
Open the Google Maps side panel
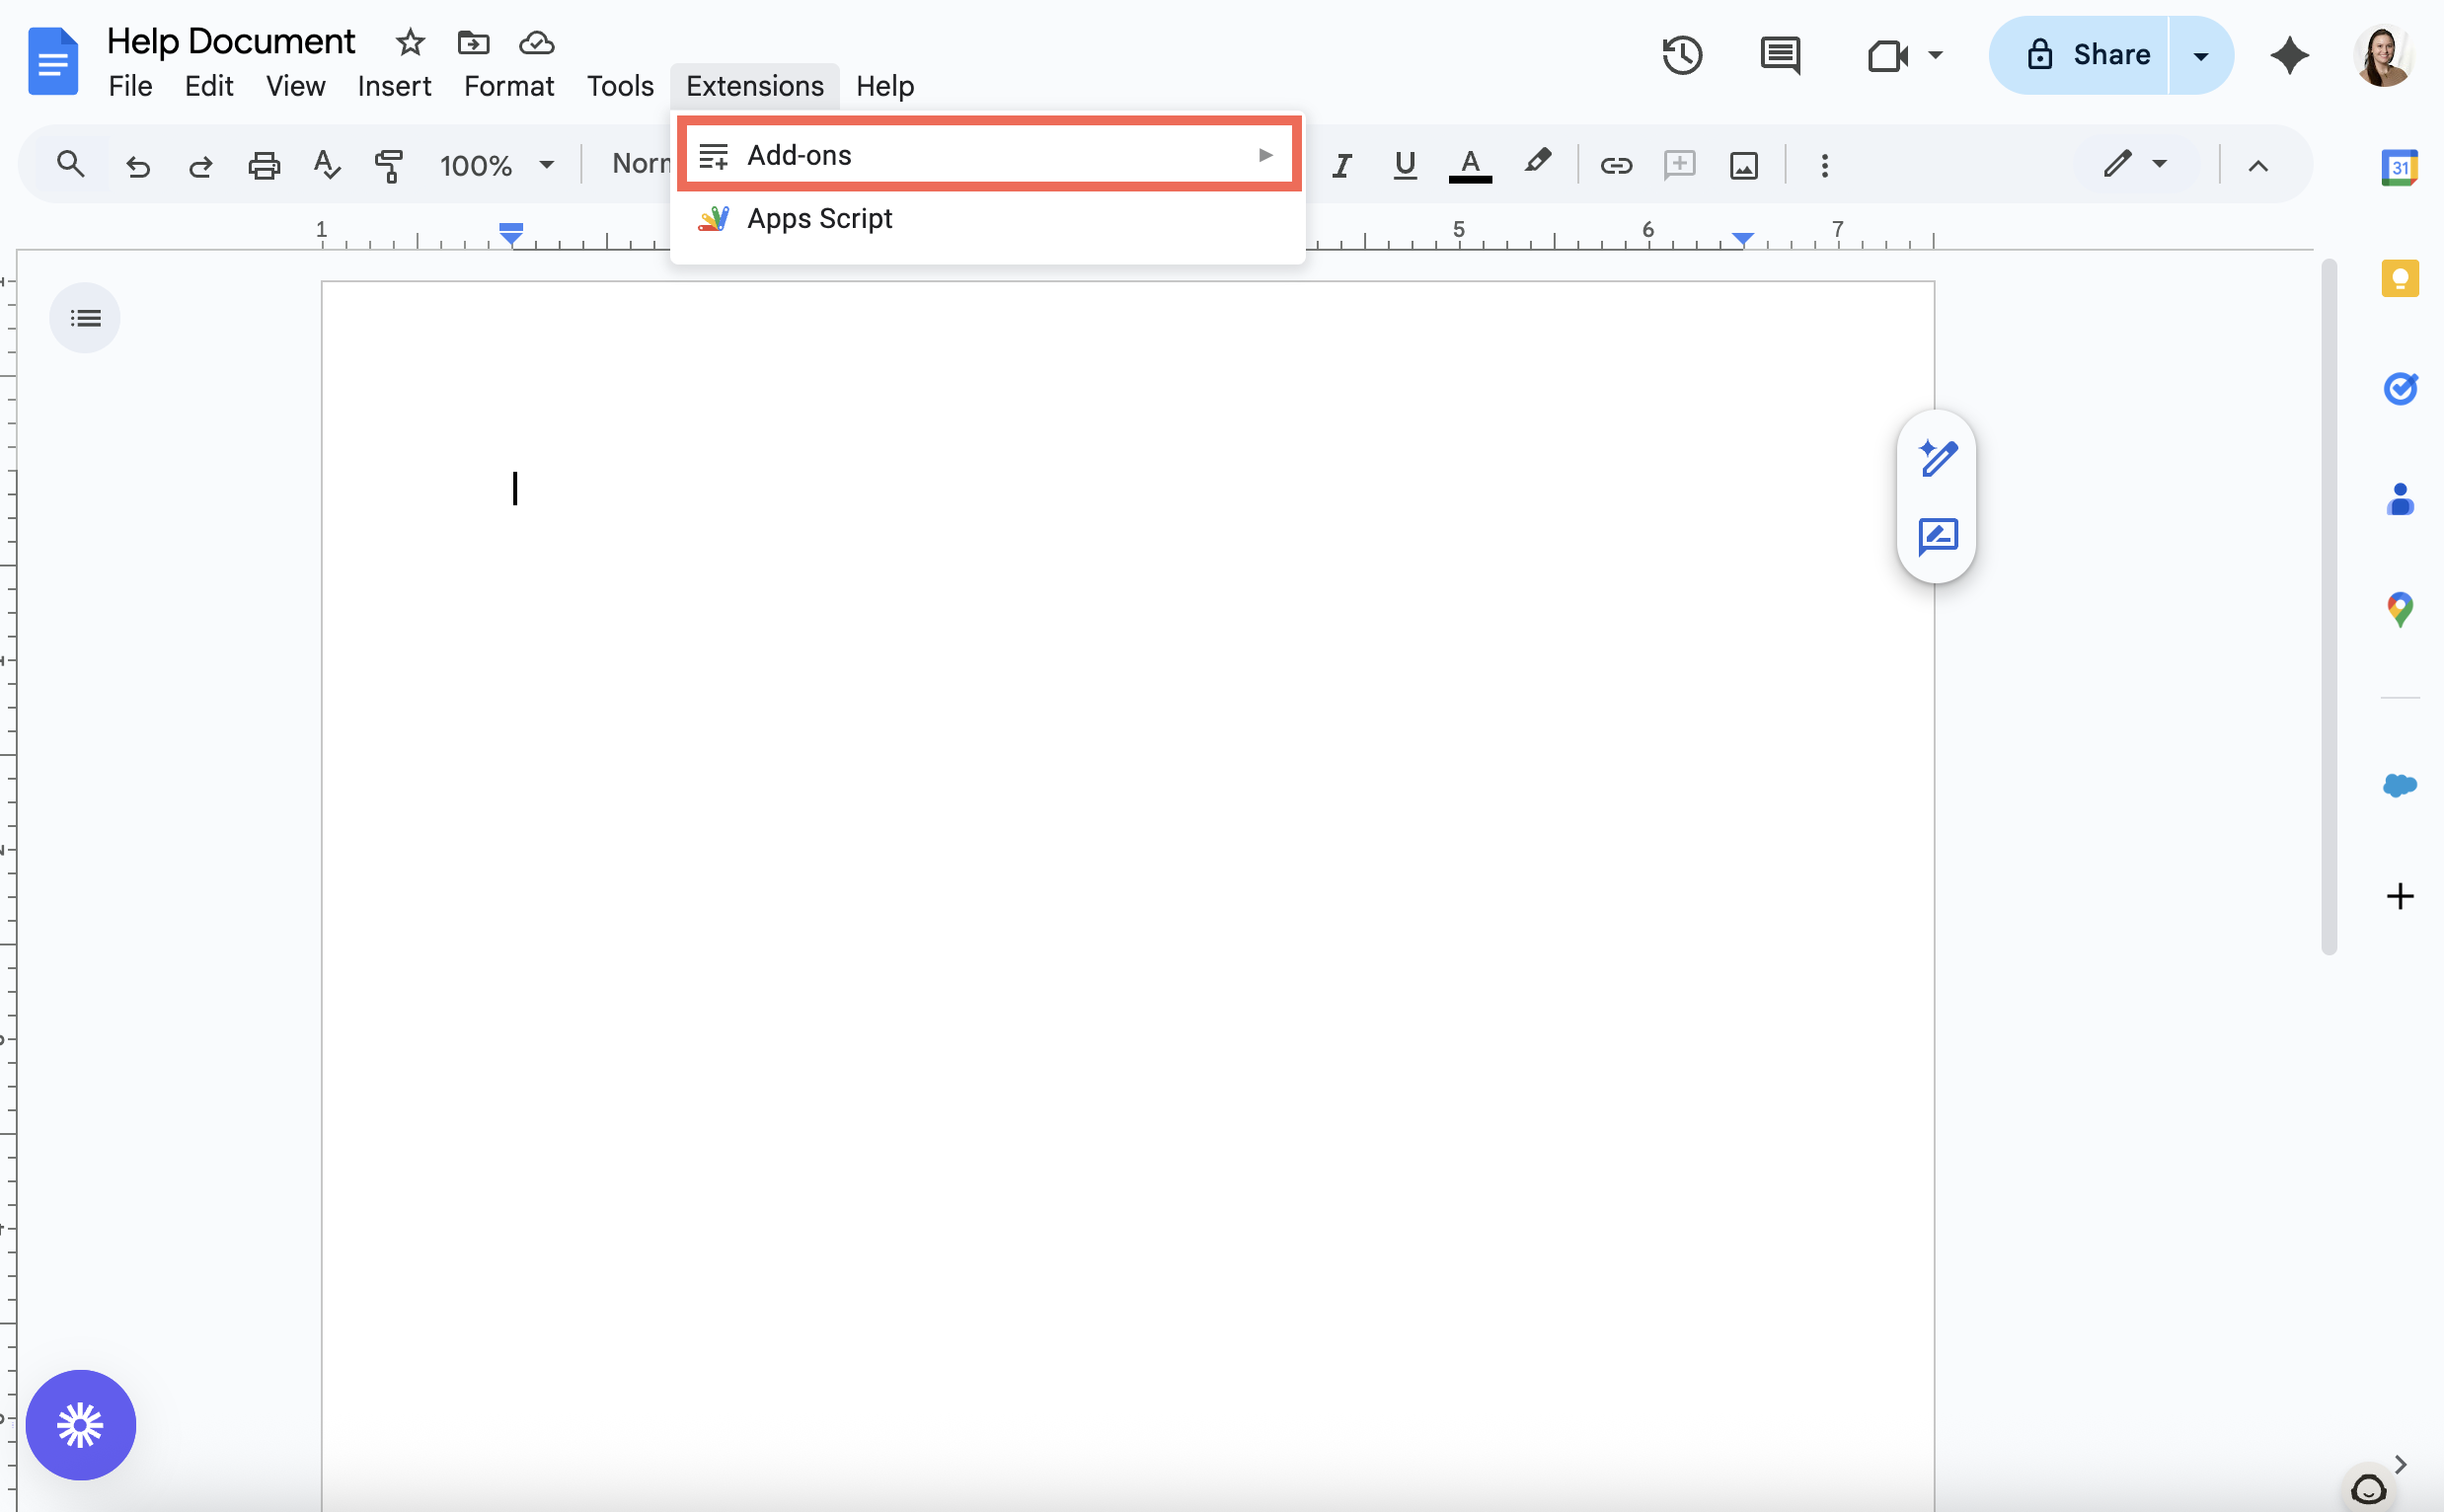2400,608
